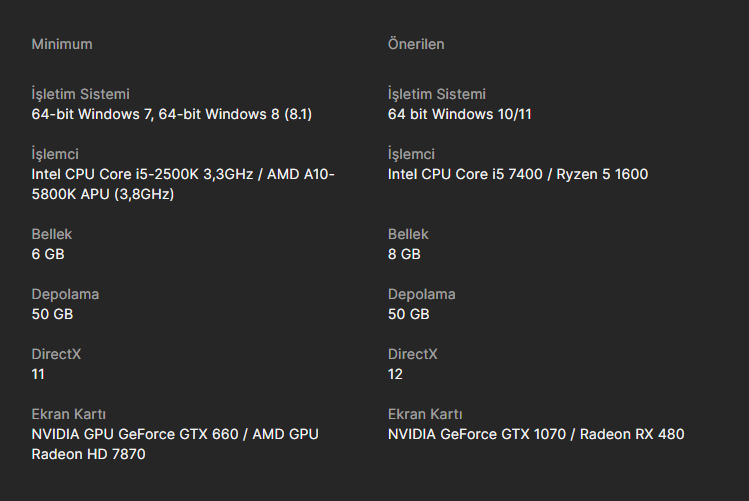Click the İşletim Sistemi label under Minimum
This screenshot has height=501, width=749.
coord(81,94)
